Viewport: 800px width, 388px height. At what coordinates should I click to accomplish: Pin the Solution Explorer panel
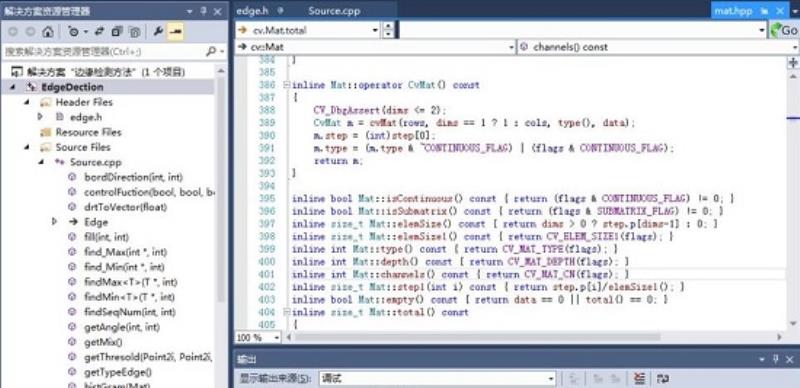click(204, 11)
